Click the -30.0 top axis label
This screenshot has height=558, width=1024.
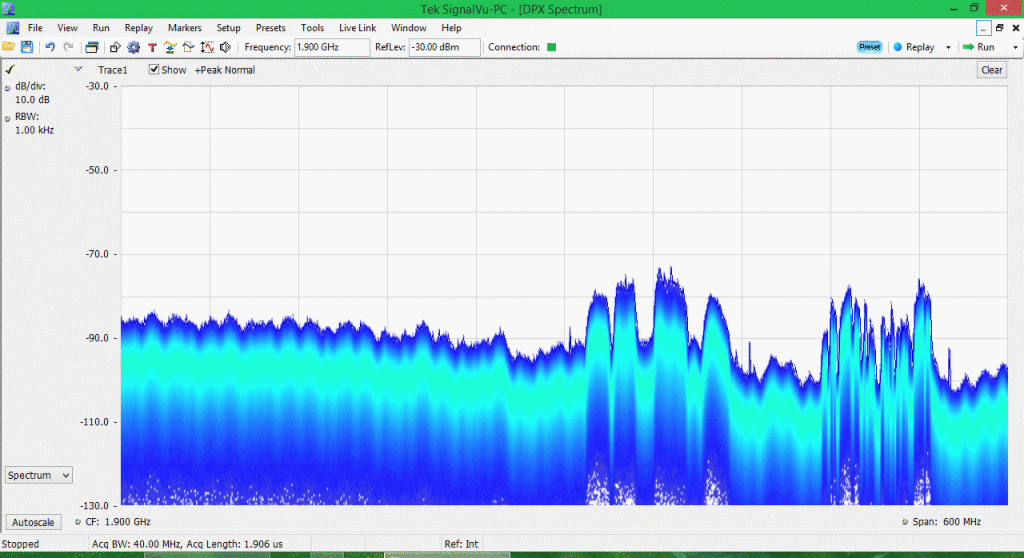[x=97, y=86]
